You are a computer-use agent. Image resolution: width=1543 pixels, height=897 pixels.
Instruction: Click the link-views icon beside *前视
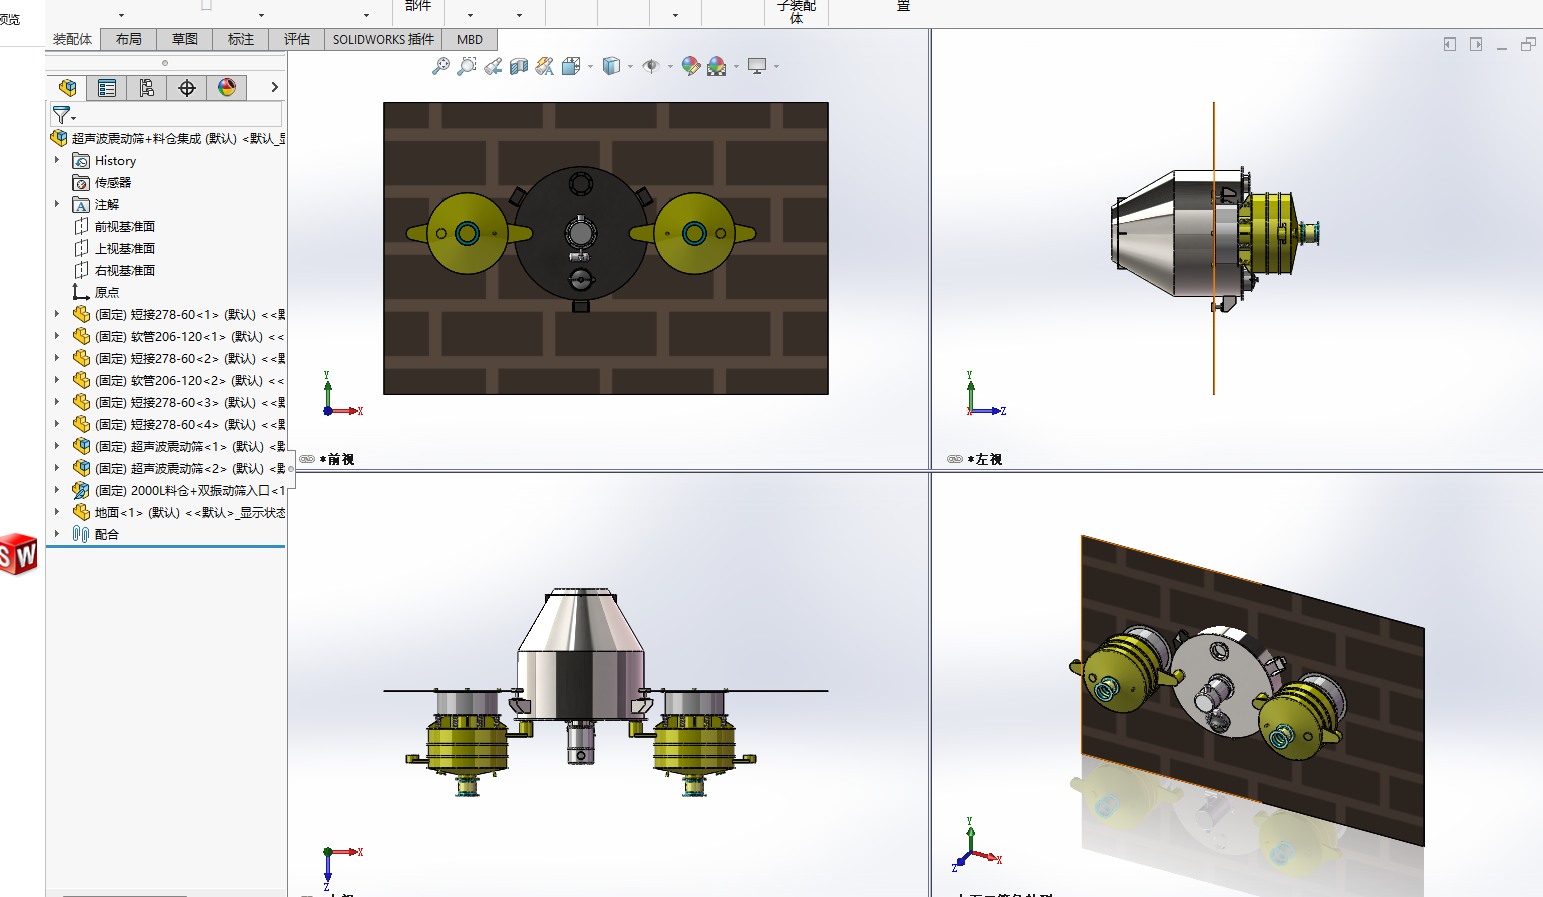307,459
